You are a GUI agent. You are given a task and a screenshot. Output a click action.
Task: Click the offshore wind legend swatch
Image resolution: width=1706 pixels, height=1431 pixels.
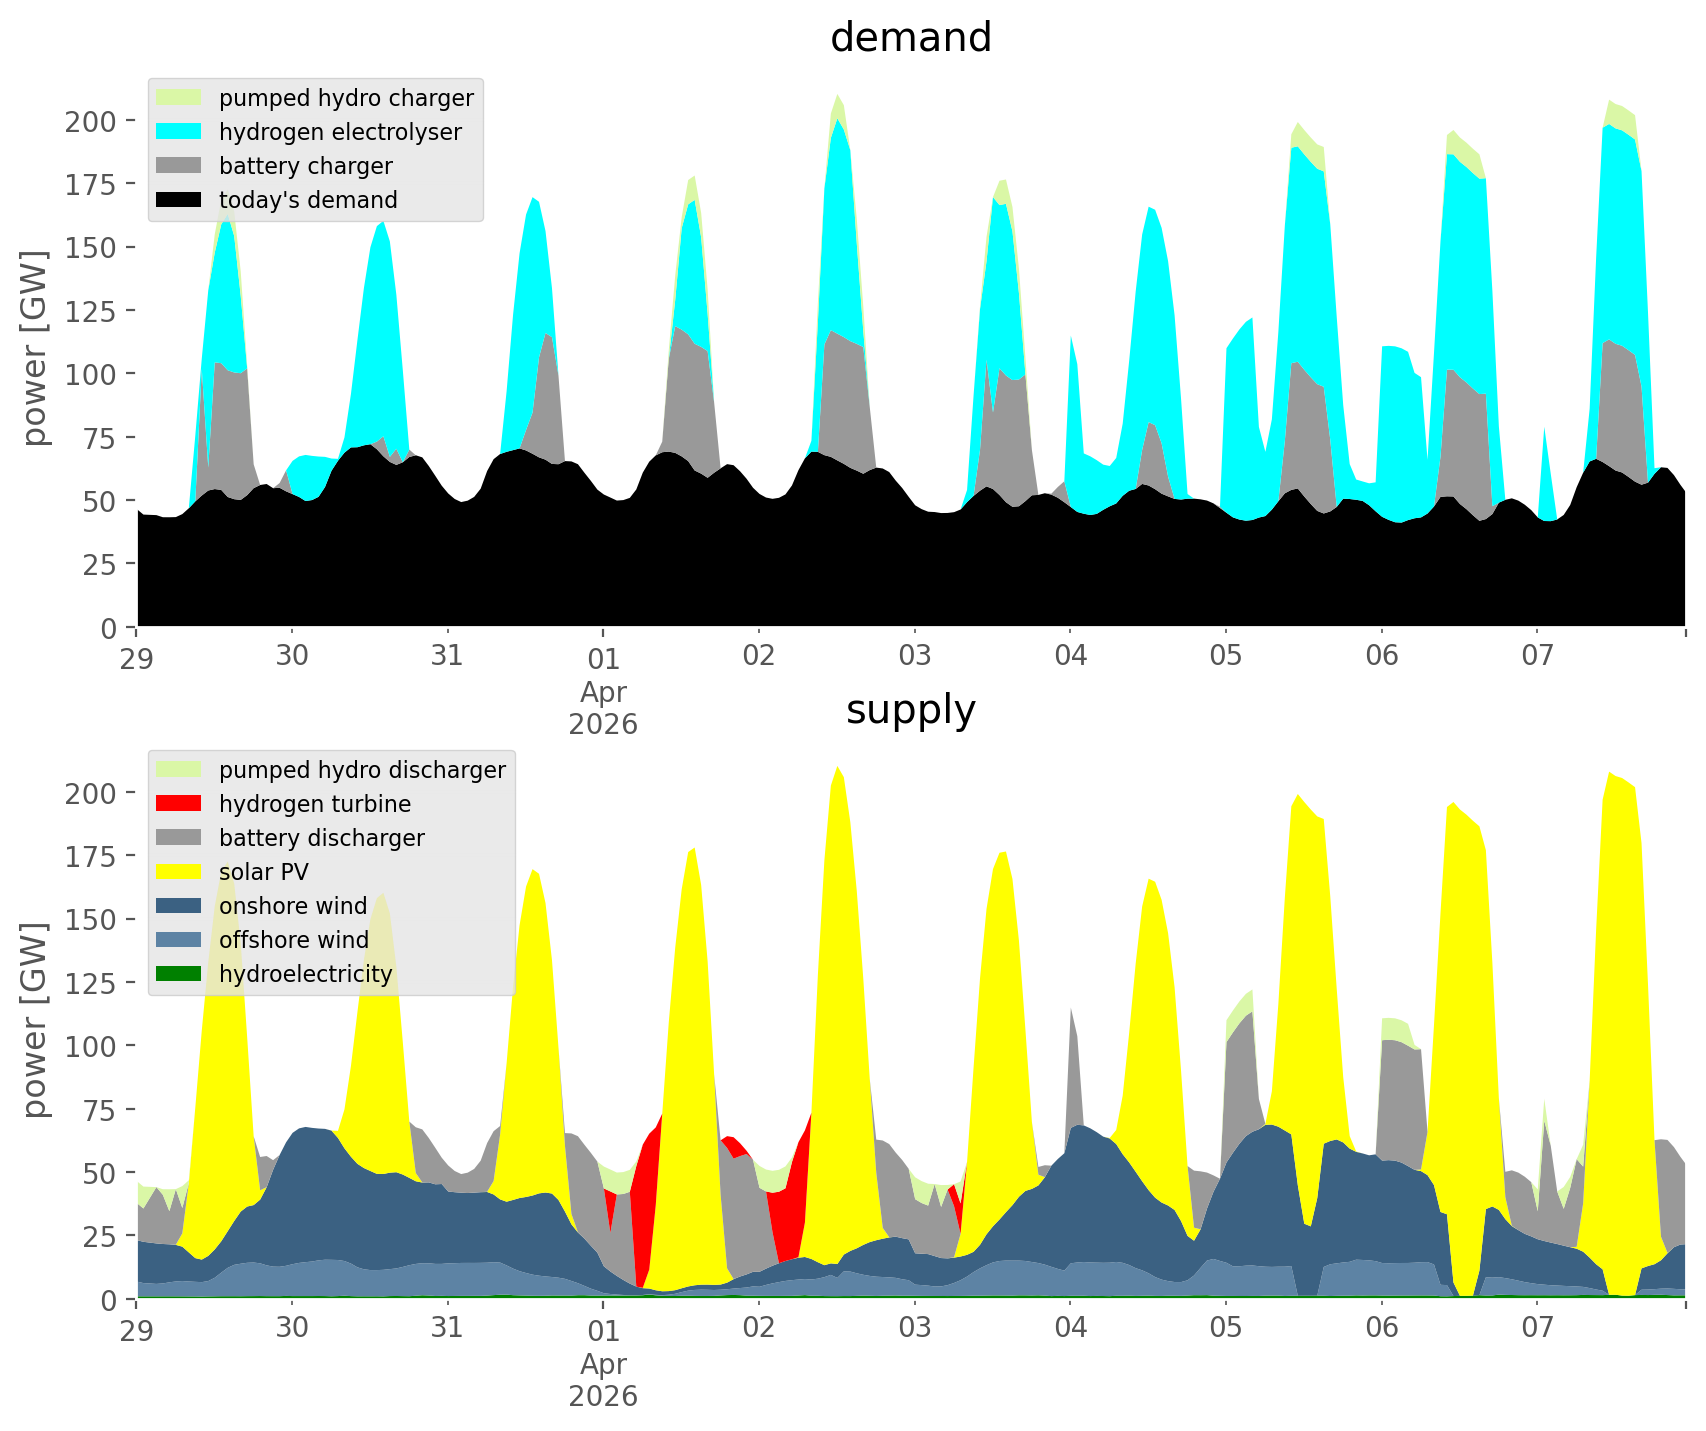pyautogui.click(x=179, y=940)
